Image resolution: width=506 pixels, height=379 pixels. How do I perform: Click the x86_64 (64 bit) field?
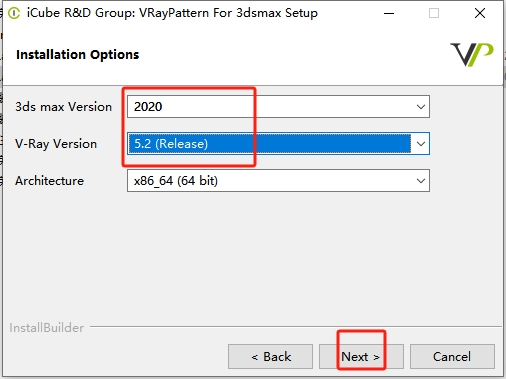pos(278,181)
